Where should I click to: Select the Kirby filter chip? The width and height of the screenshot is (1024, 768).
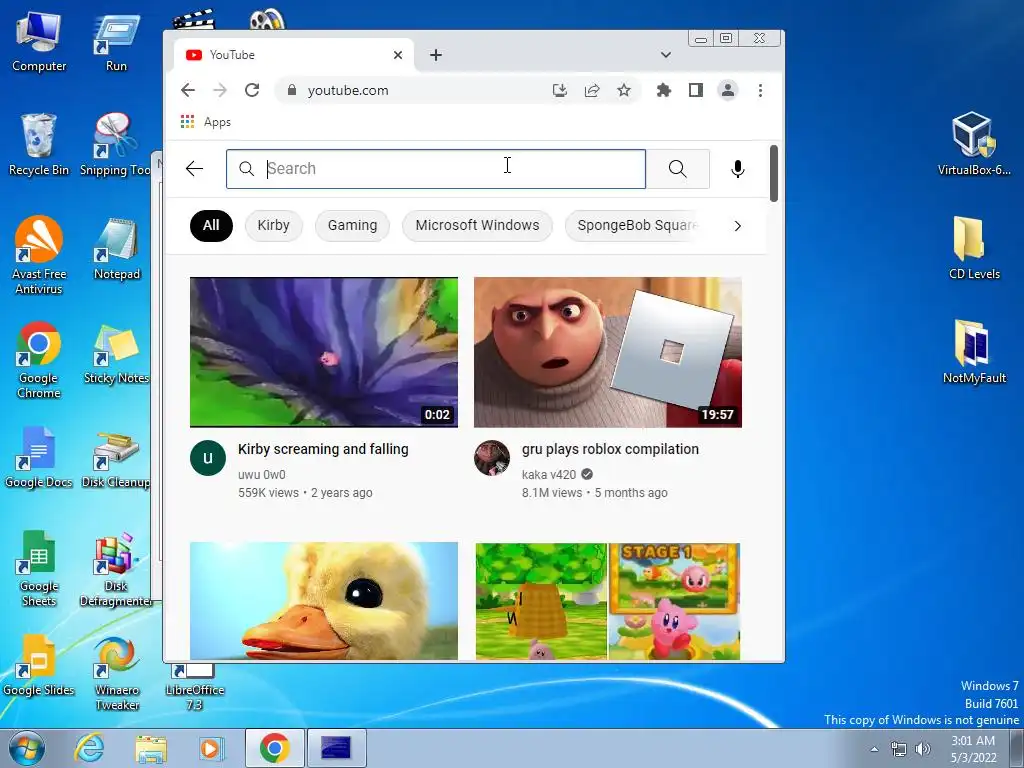coord(273,225)
